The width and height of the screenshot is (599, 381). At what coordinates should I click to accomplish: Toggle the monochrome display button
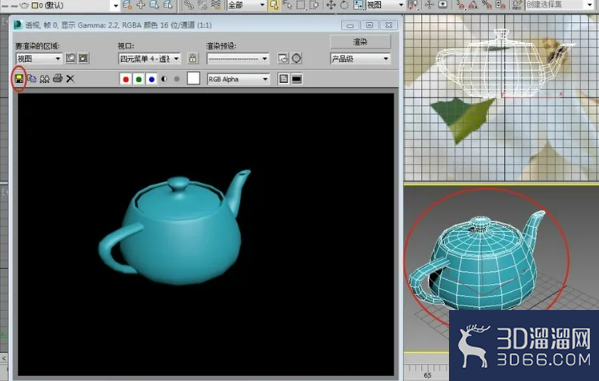coord(177,79)
